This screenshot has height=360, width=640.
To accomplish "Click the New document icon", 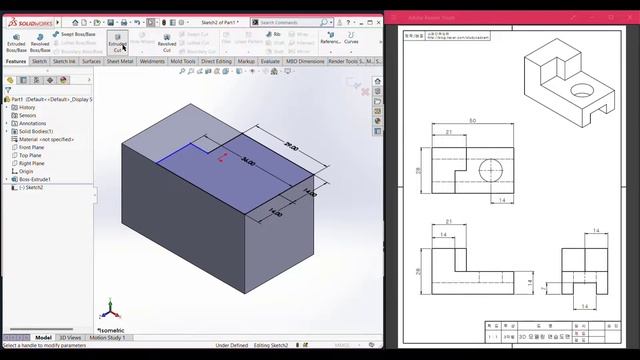I will click(x=84, y=22).
